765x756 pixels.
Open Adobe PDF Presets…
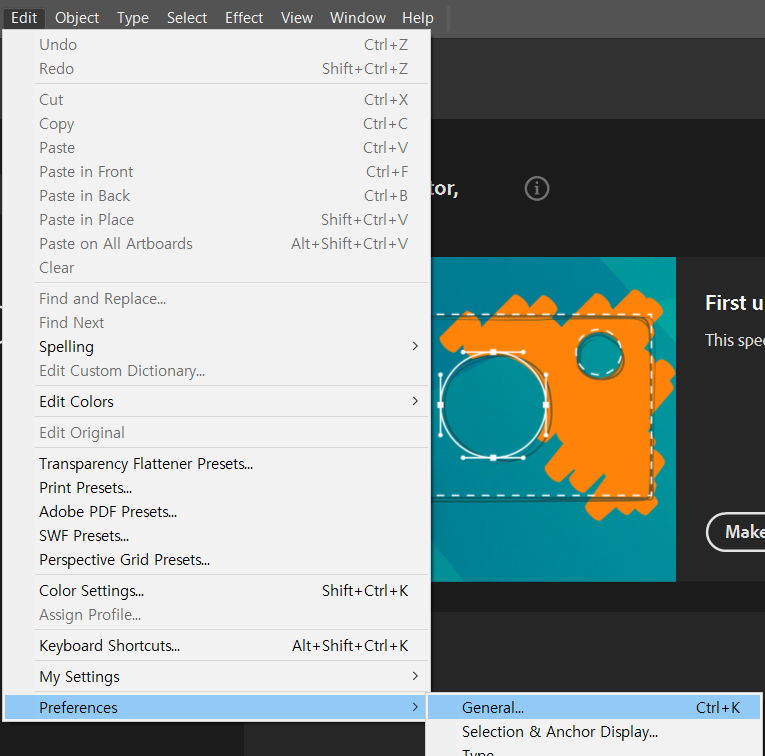[x=217, y=512]
